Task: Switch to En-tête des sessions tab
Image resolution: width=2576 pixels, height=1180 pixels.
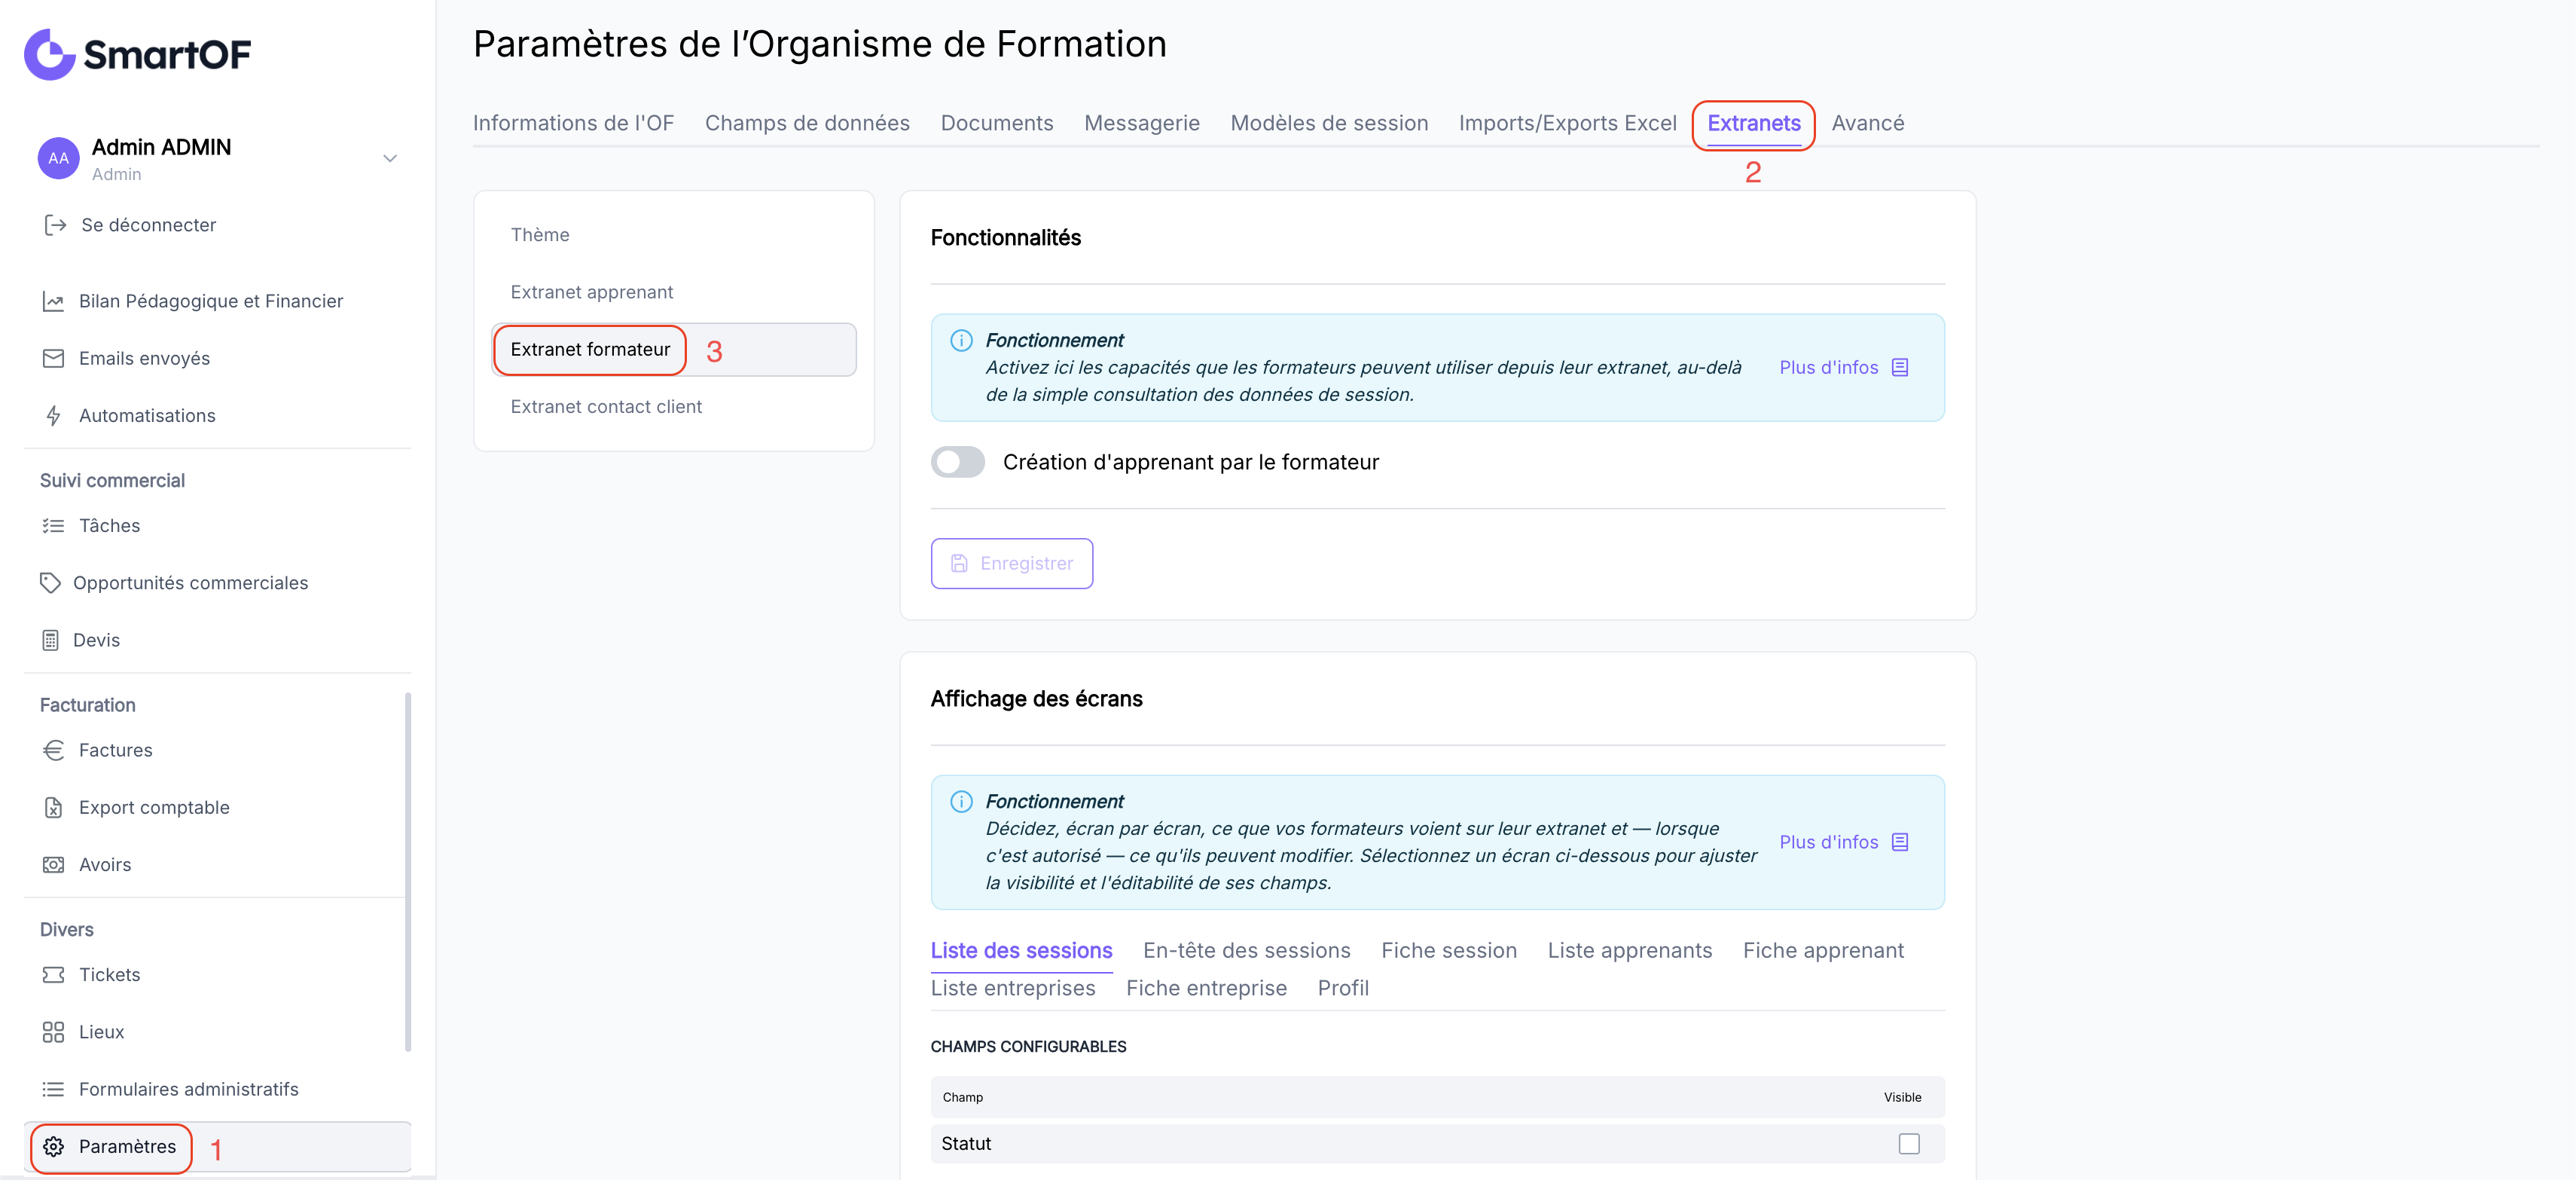Action: click(1246, 951)
